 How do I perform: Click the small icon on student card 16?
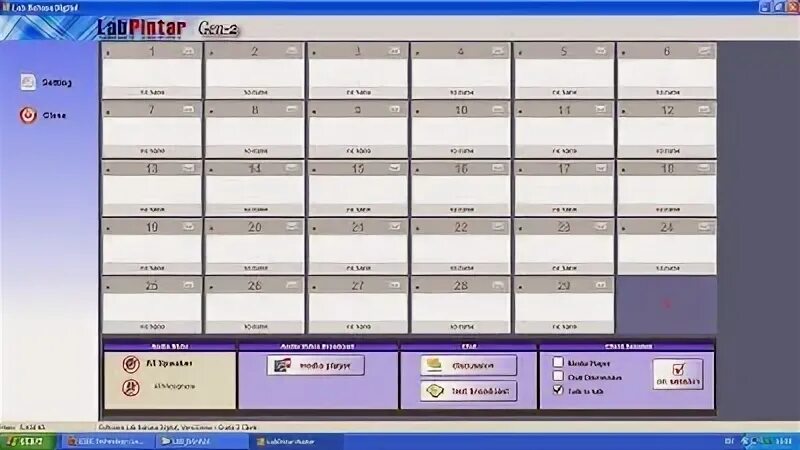click(497, 168)
